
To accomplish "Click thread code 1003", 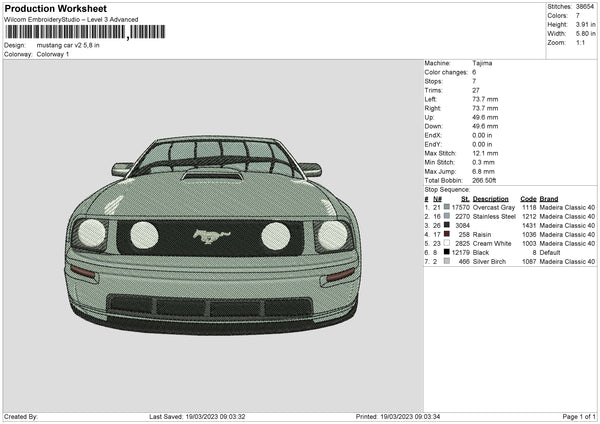I will click(x=529, y=243).
